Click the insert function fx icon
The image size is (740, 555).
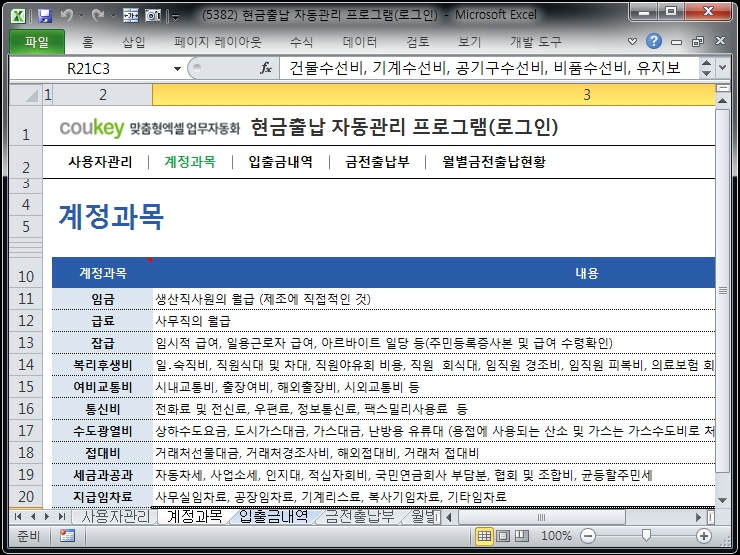[x=266, y=68]
